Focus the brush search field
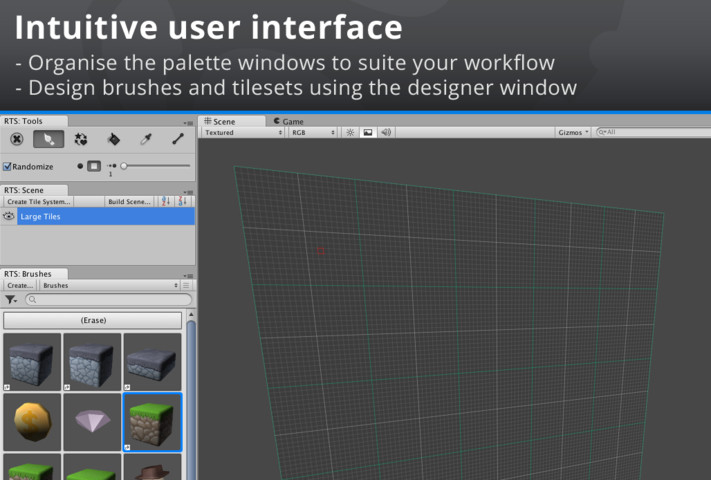Screen dimensions: 711x480 [x=108, y=300]
